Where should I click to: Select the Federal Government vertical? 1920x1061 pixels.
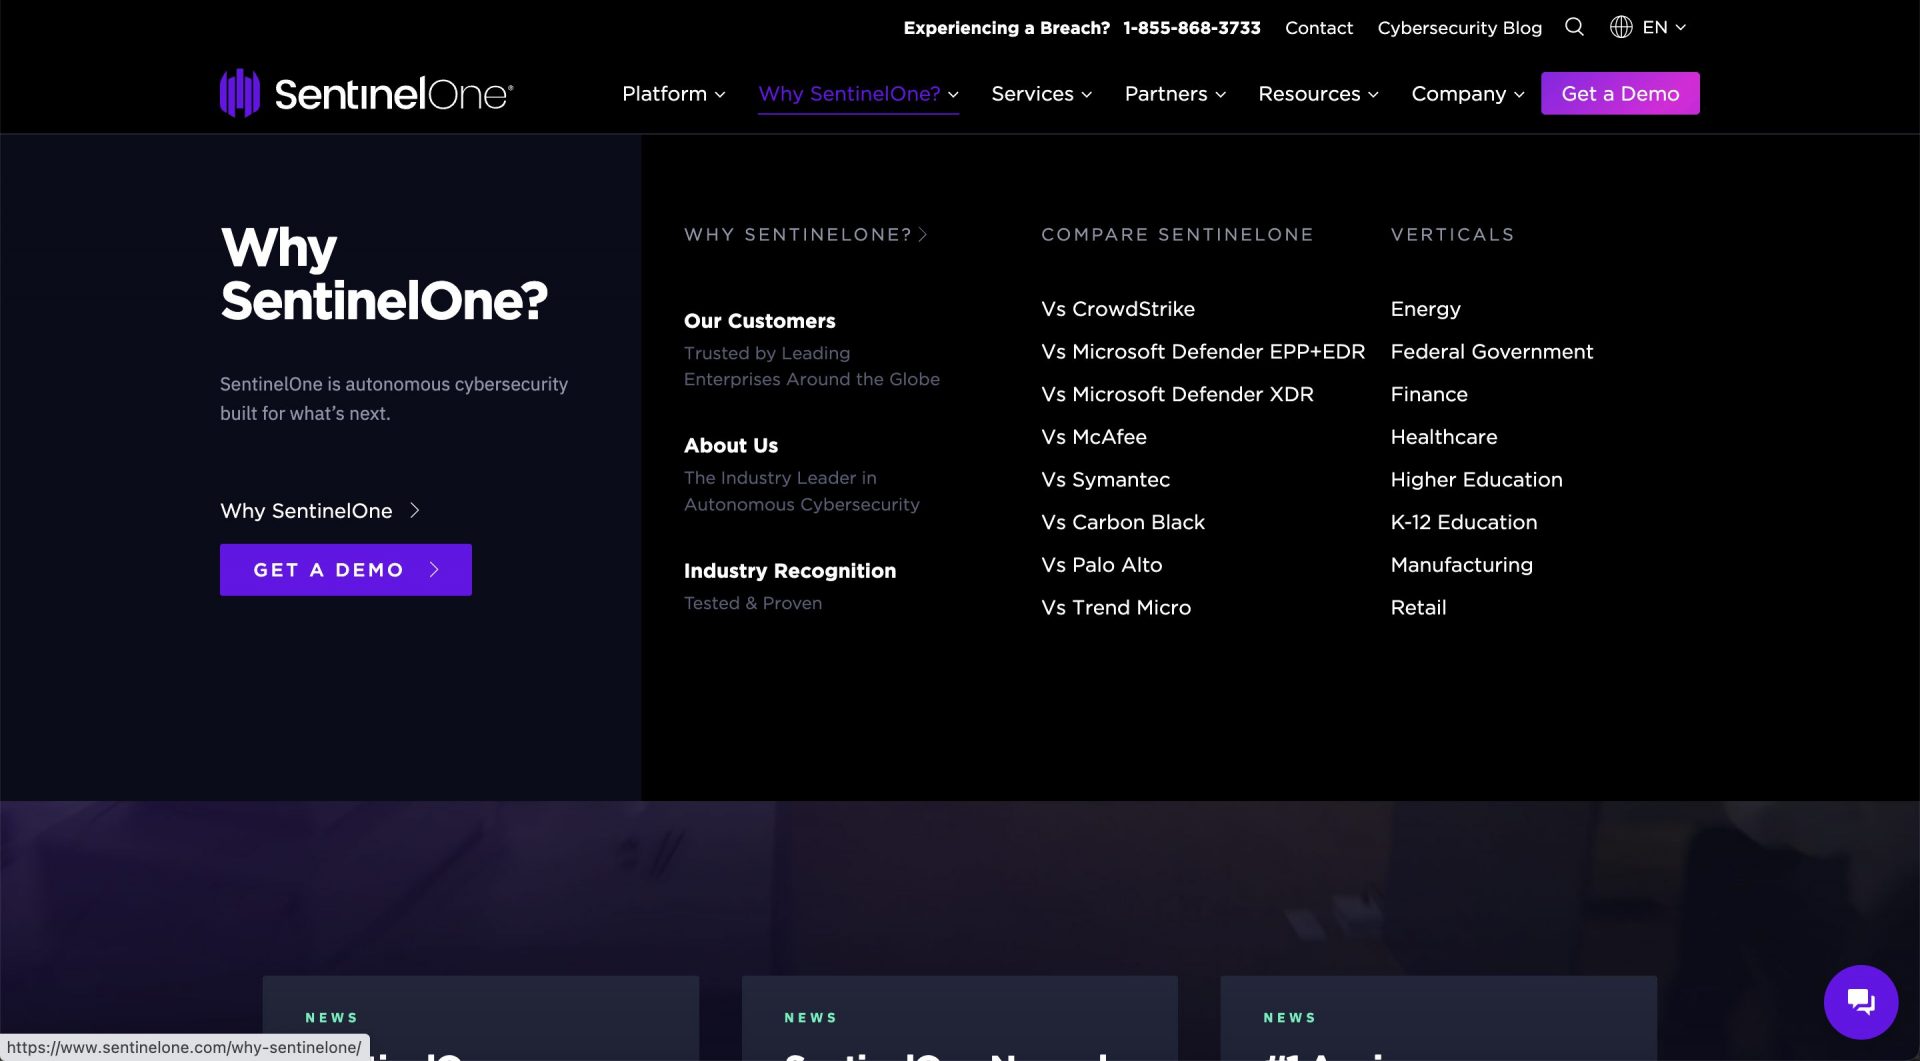click(x=1491, y=352)
